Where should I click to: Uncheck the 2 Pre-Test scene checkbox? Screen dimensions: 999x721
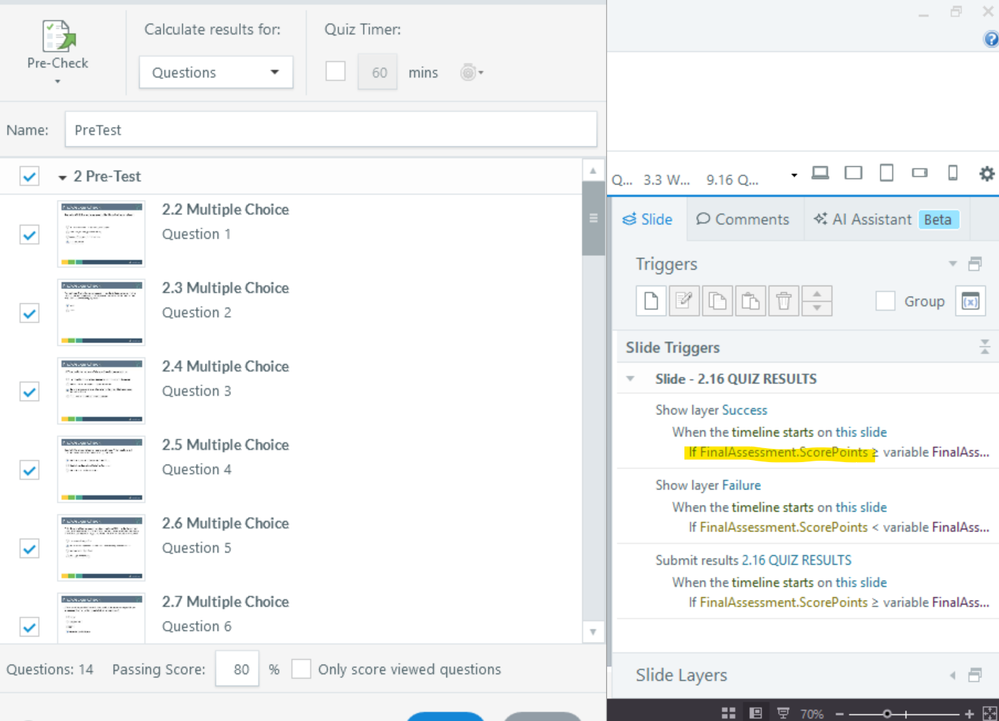[29, 176]
